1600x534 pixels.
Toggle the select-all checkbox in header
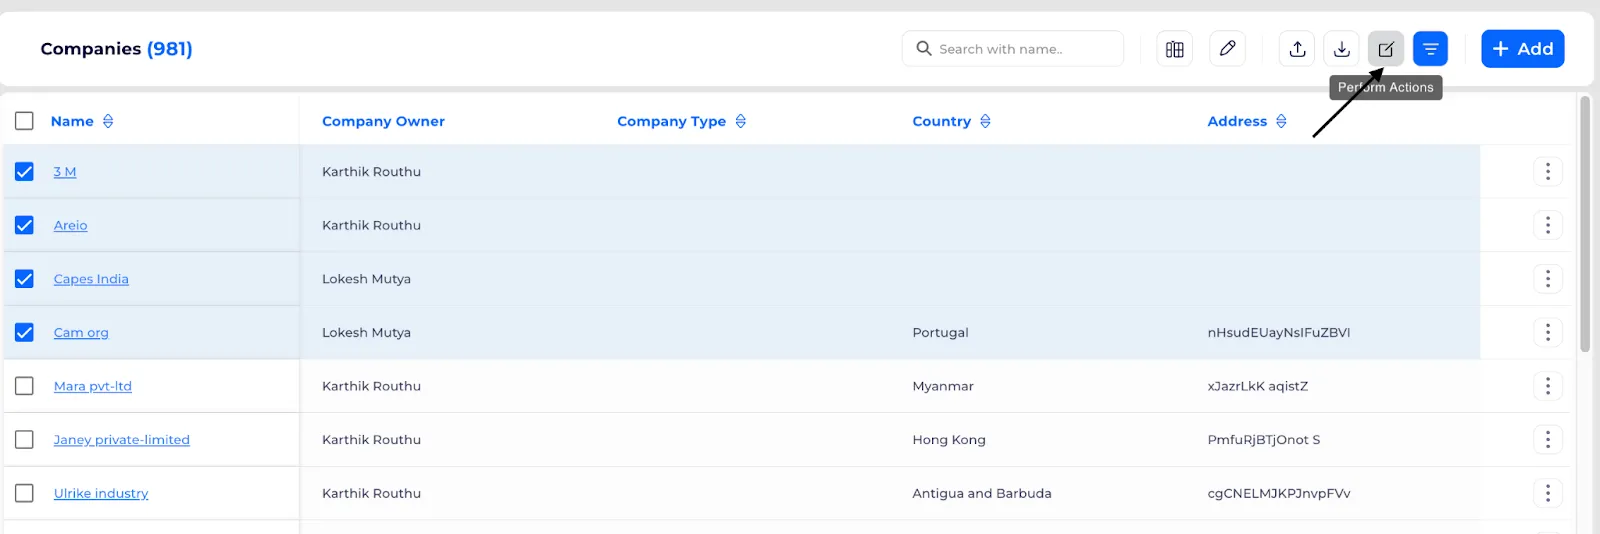click(x=25, y=121)
